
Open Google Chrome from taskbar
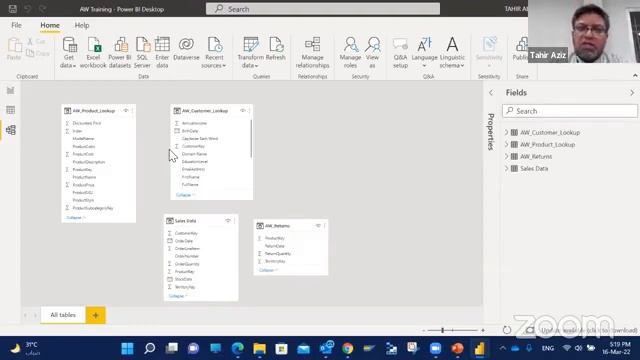348,348
